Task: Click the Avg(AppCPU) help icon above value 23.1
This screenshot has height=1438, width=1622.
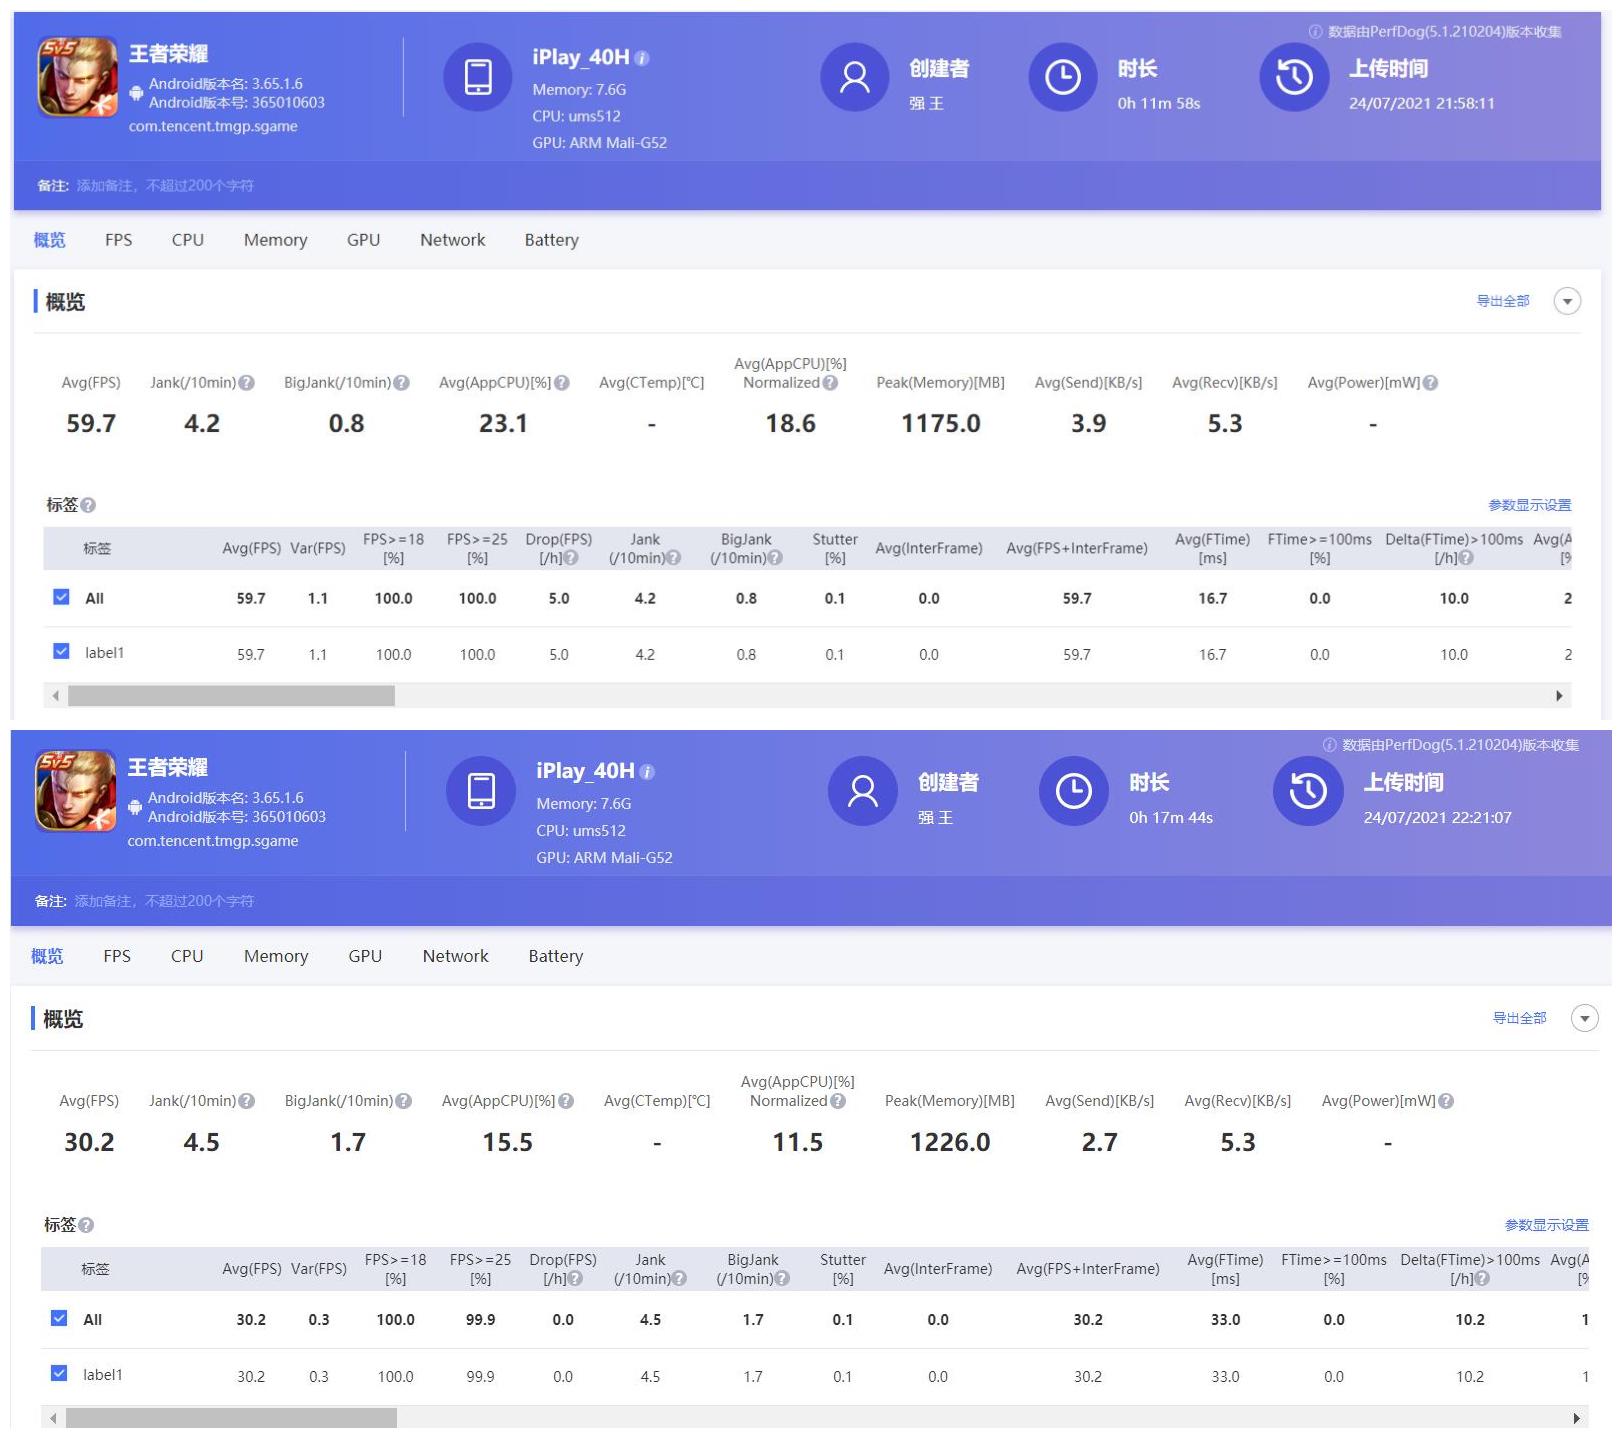Action: pyautogui.click(x=562, y=383)
